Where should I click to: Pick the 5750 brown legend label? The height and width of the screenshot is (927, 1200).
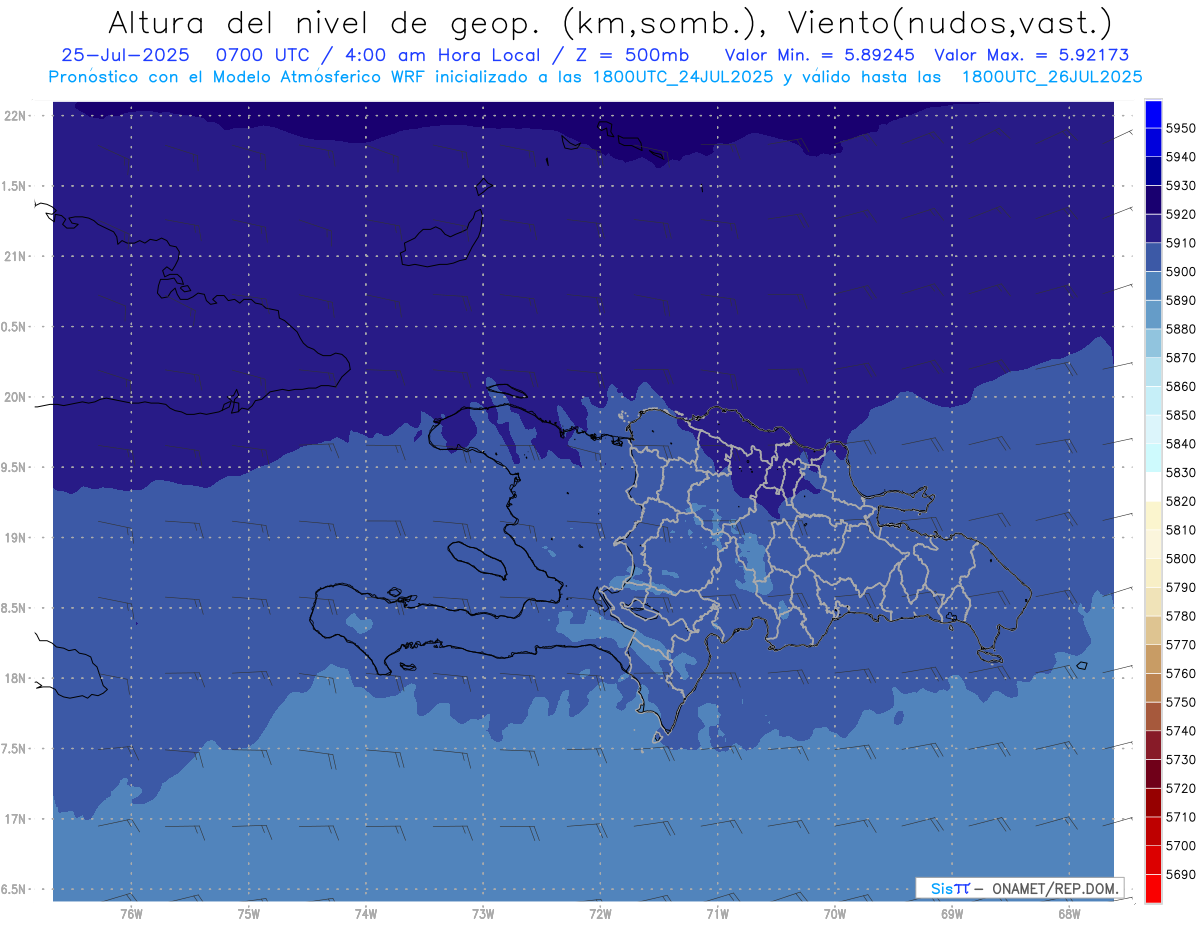point(1180,702)
